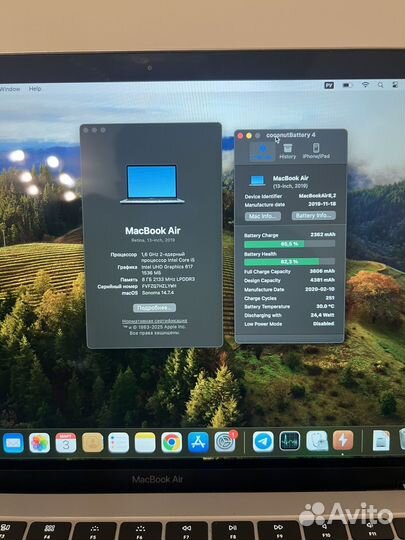Launch Google Chrome from the Dock
This screenshot has width=405, height=540.
pos(172,443)
